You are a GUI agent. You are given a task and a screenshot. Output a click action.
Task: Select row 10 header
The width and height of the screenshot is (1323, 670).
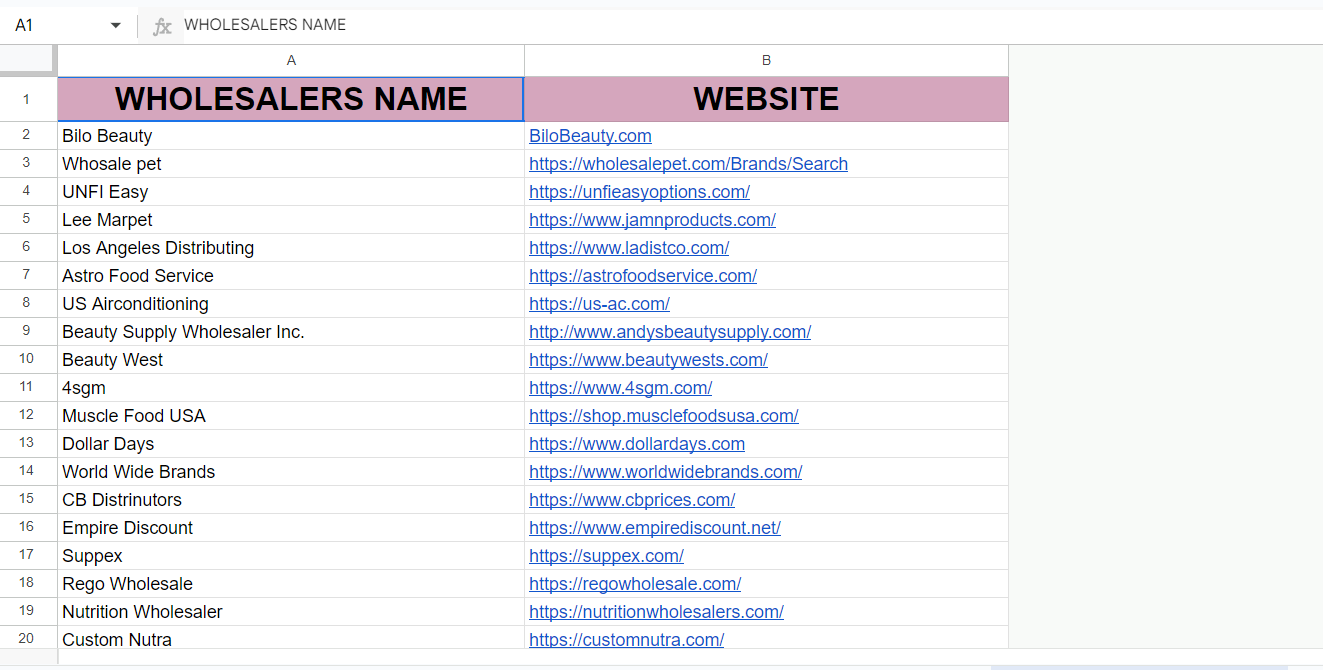(28, 360)
